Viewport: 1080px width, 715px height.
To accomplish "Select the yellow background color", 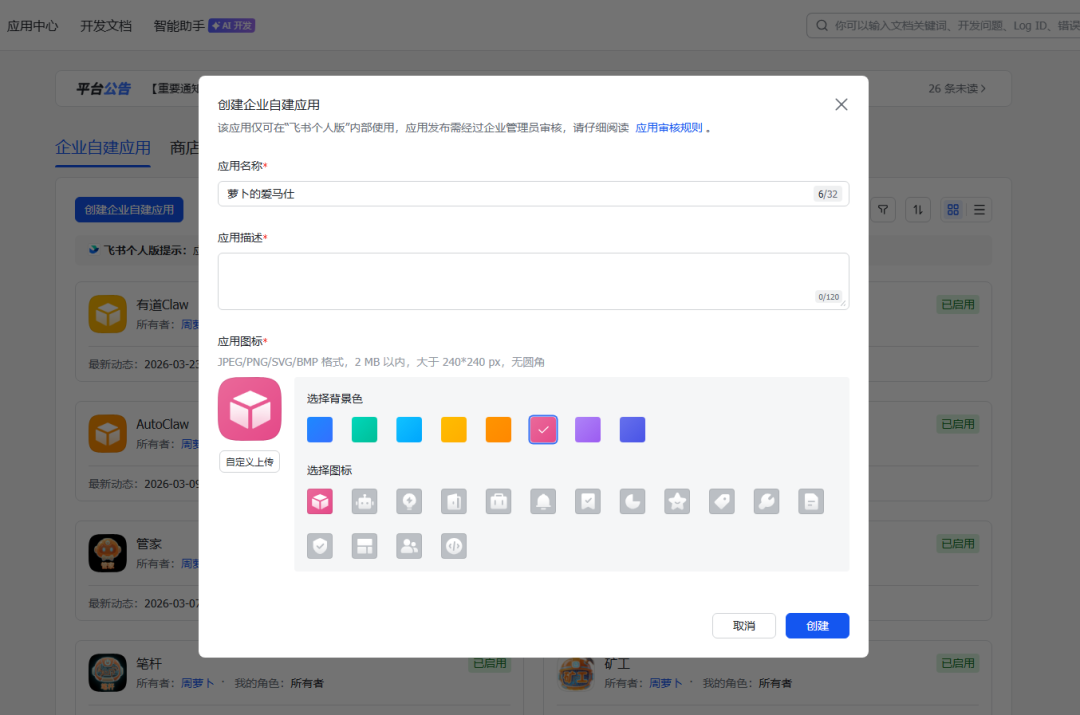I will click(454, 430).
